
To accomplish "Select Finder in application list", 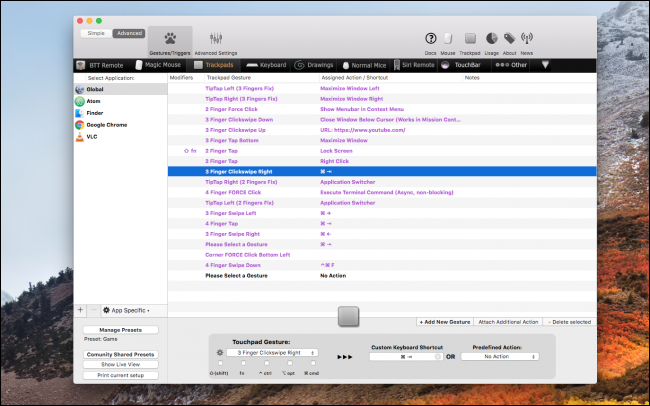I will (121, 113).
